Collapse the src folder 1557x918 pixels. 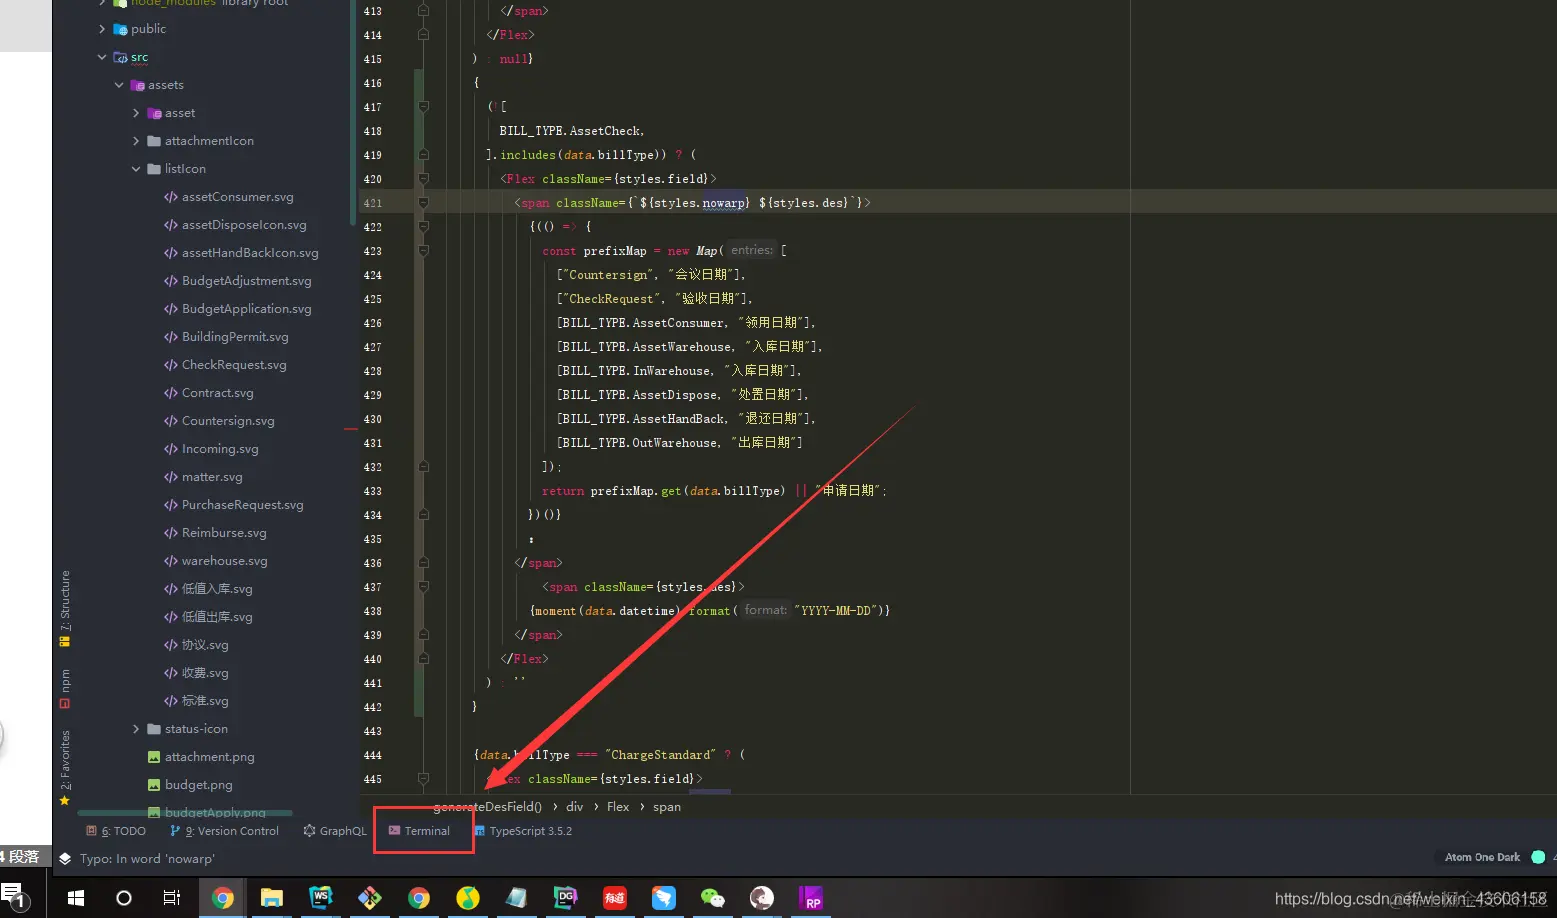(102, 57)
